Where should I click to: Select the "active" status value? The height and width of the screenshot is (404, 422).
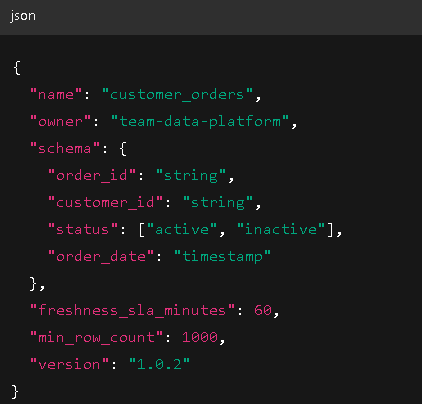(182, 229)
